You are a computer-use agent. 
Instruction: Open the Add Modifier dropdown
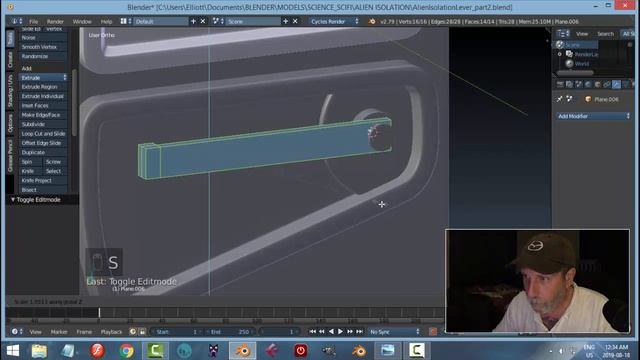click(x=593, y=116)
